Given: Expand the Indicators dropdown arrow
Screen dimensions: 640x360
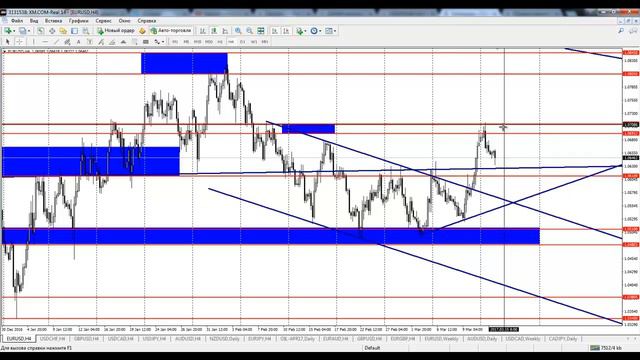Looking at the screenshot, I should (x=306, y=31).
